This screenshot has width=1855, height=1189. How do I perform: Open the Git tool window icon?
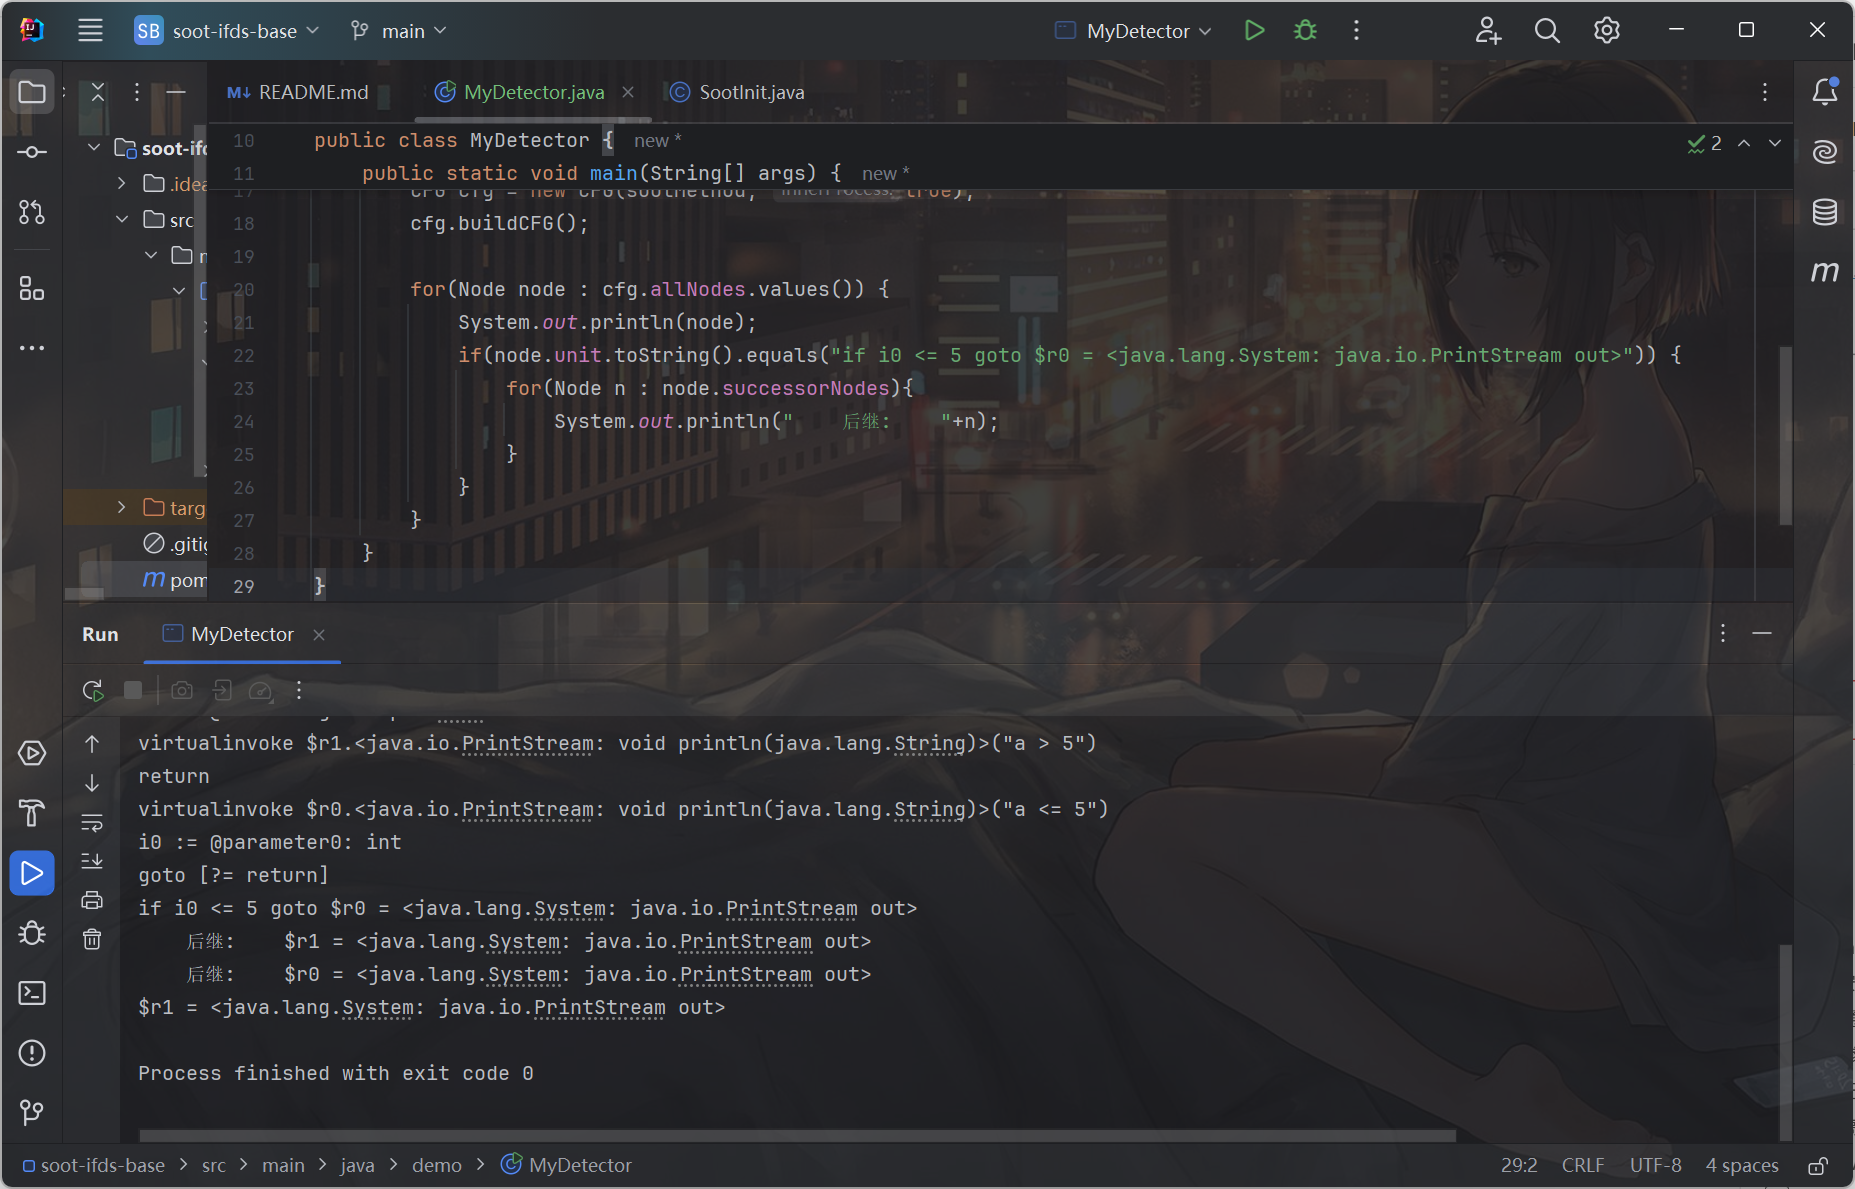pos(32,1112)
